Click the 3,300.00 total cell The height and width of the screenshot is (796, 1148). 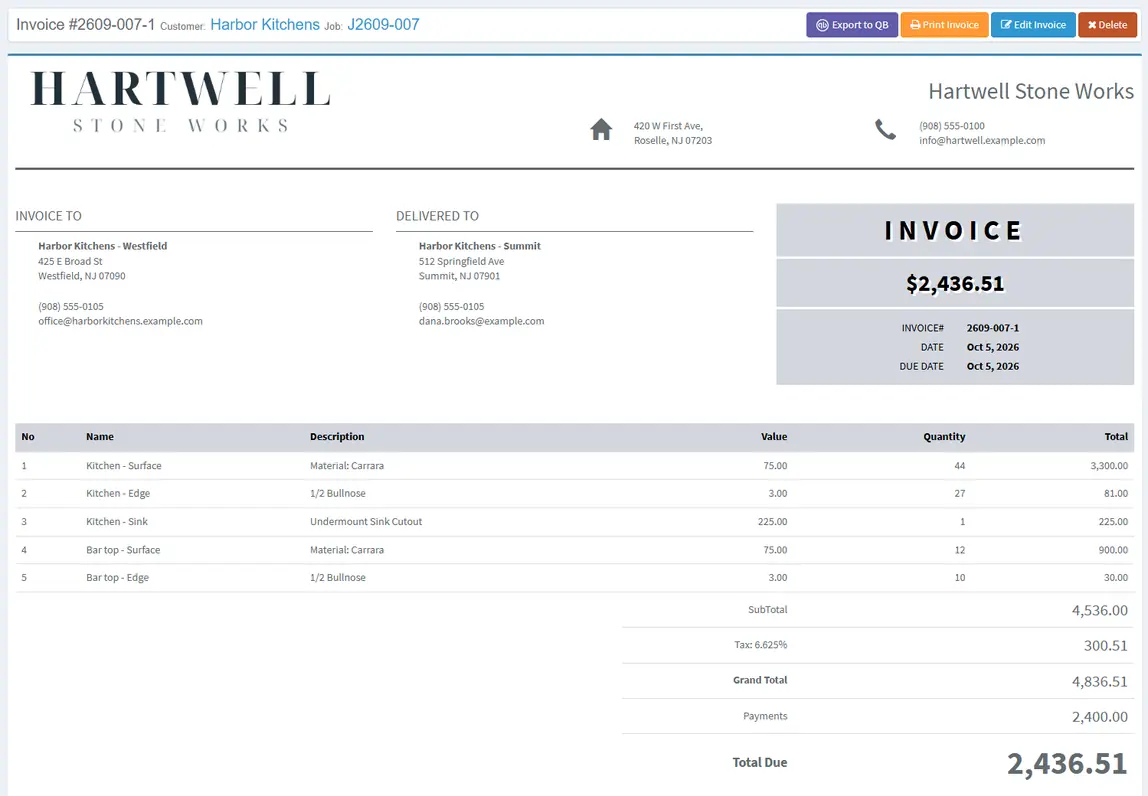pos(1108,466)
